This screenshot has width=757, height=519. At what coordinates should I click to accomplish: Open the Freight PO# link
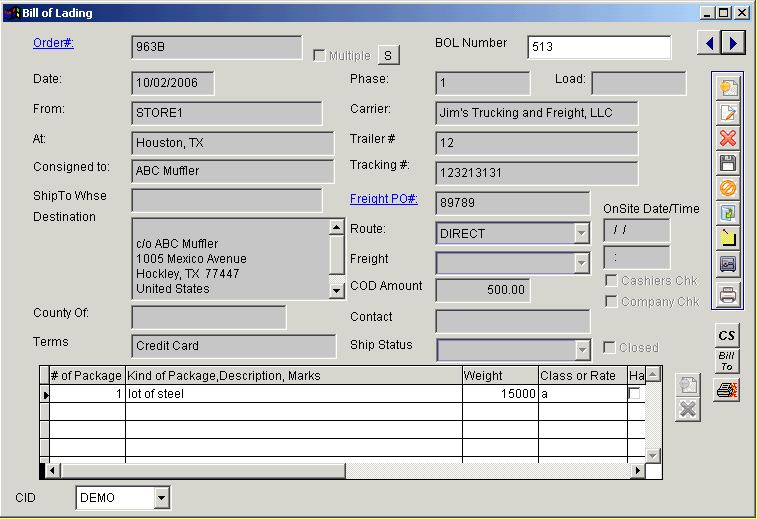[x=384, y=199]
